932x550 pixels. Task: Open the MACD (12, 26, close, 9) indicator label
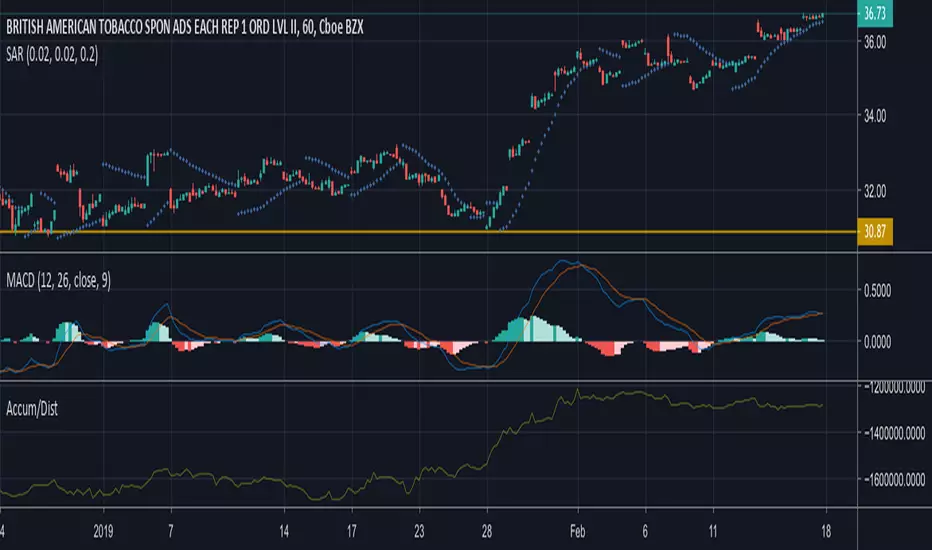tap(58, 280)
